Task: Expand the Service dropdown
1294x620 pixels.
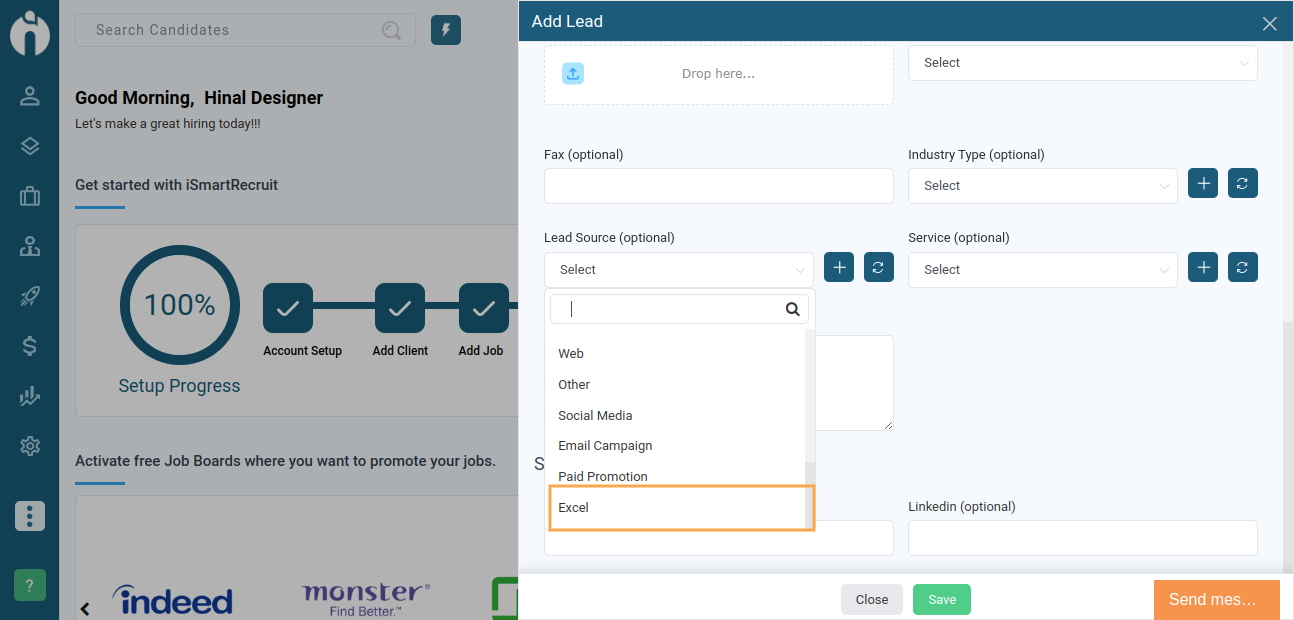Action: pos(1043,270)
